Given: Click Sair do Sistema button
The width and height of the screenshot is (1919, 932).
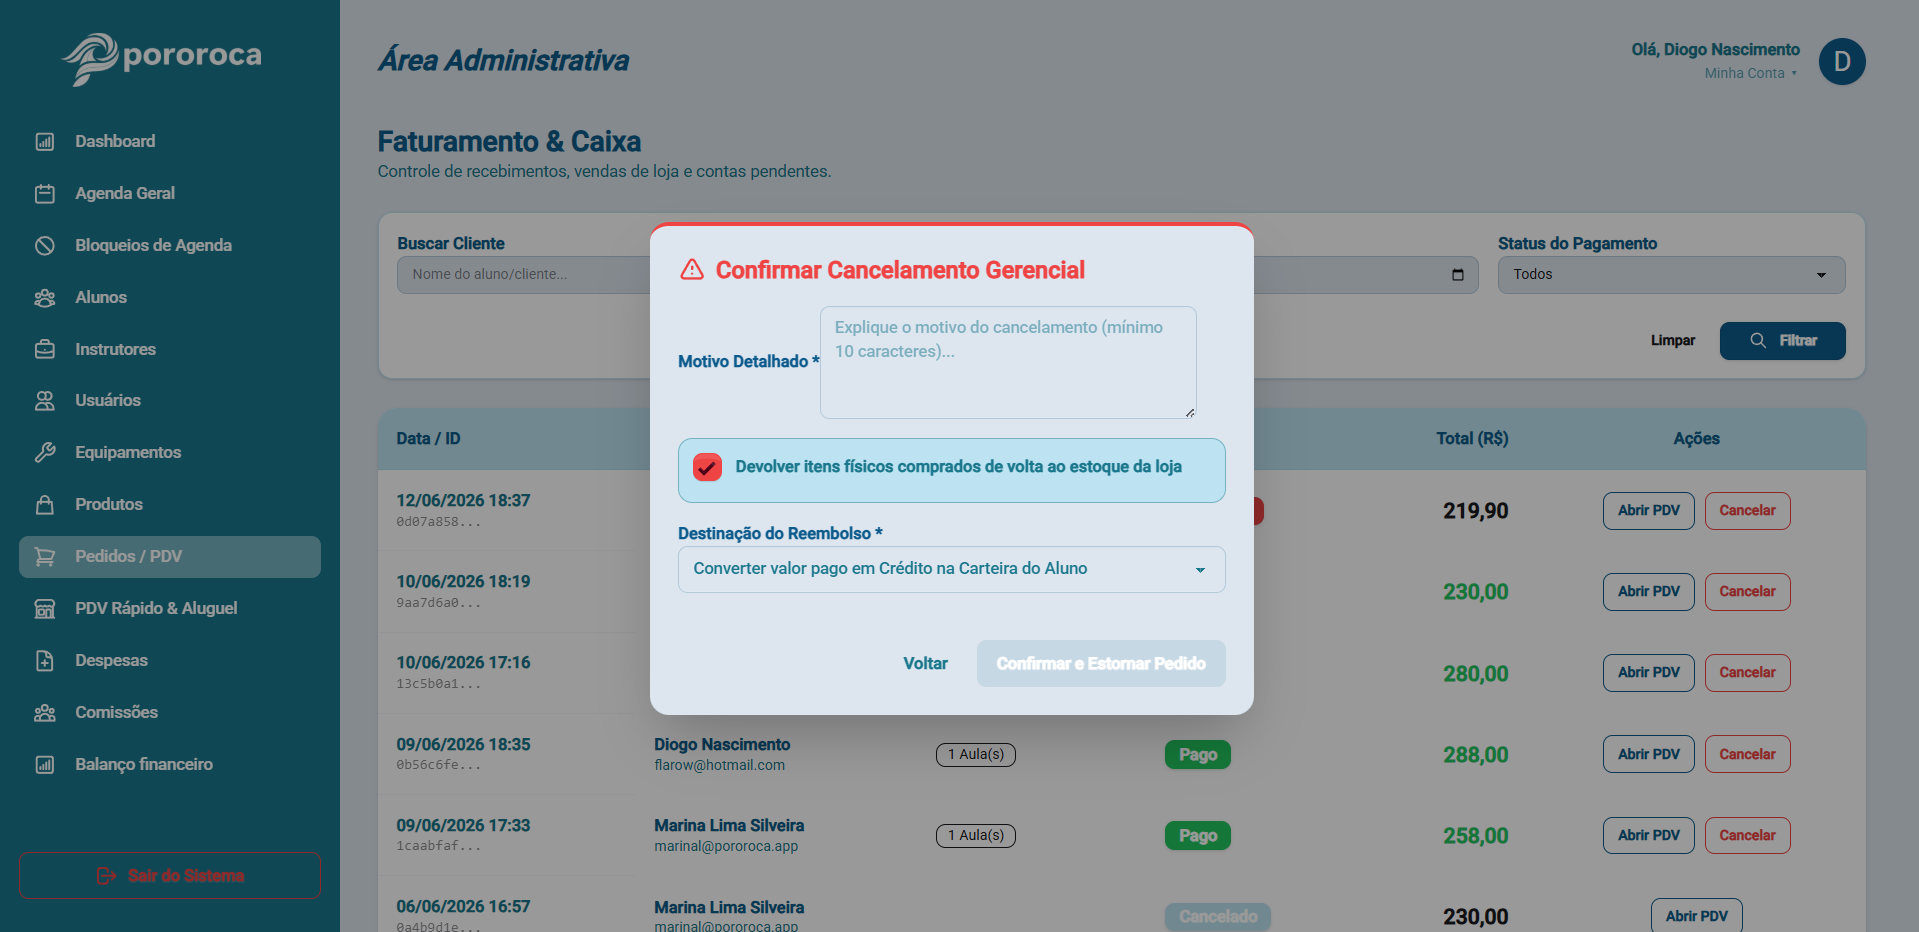Looking at the screenshot, I should (170, 876).
